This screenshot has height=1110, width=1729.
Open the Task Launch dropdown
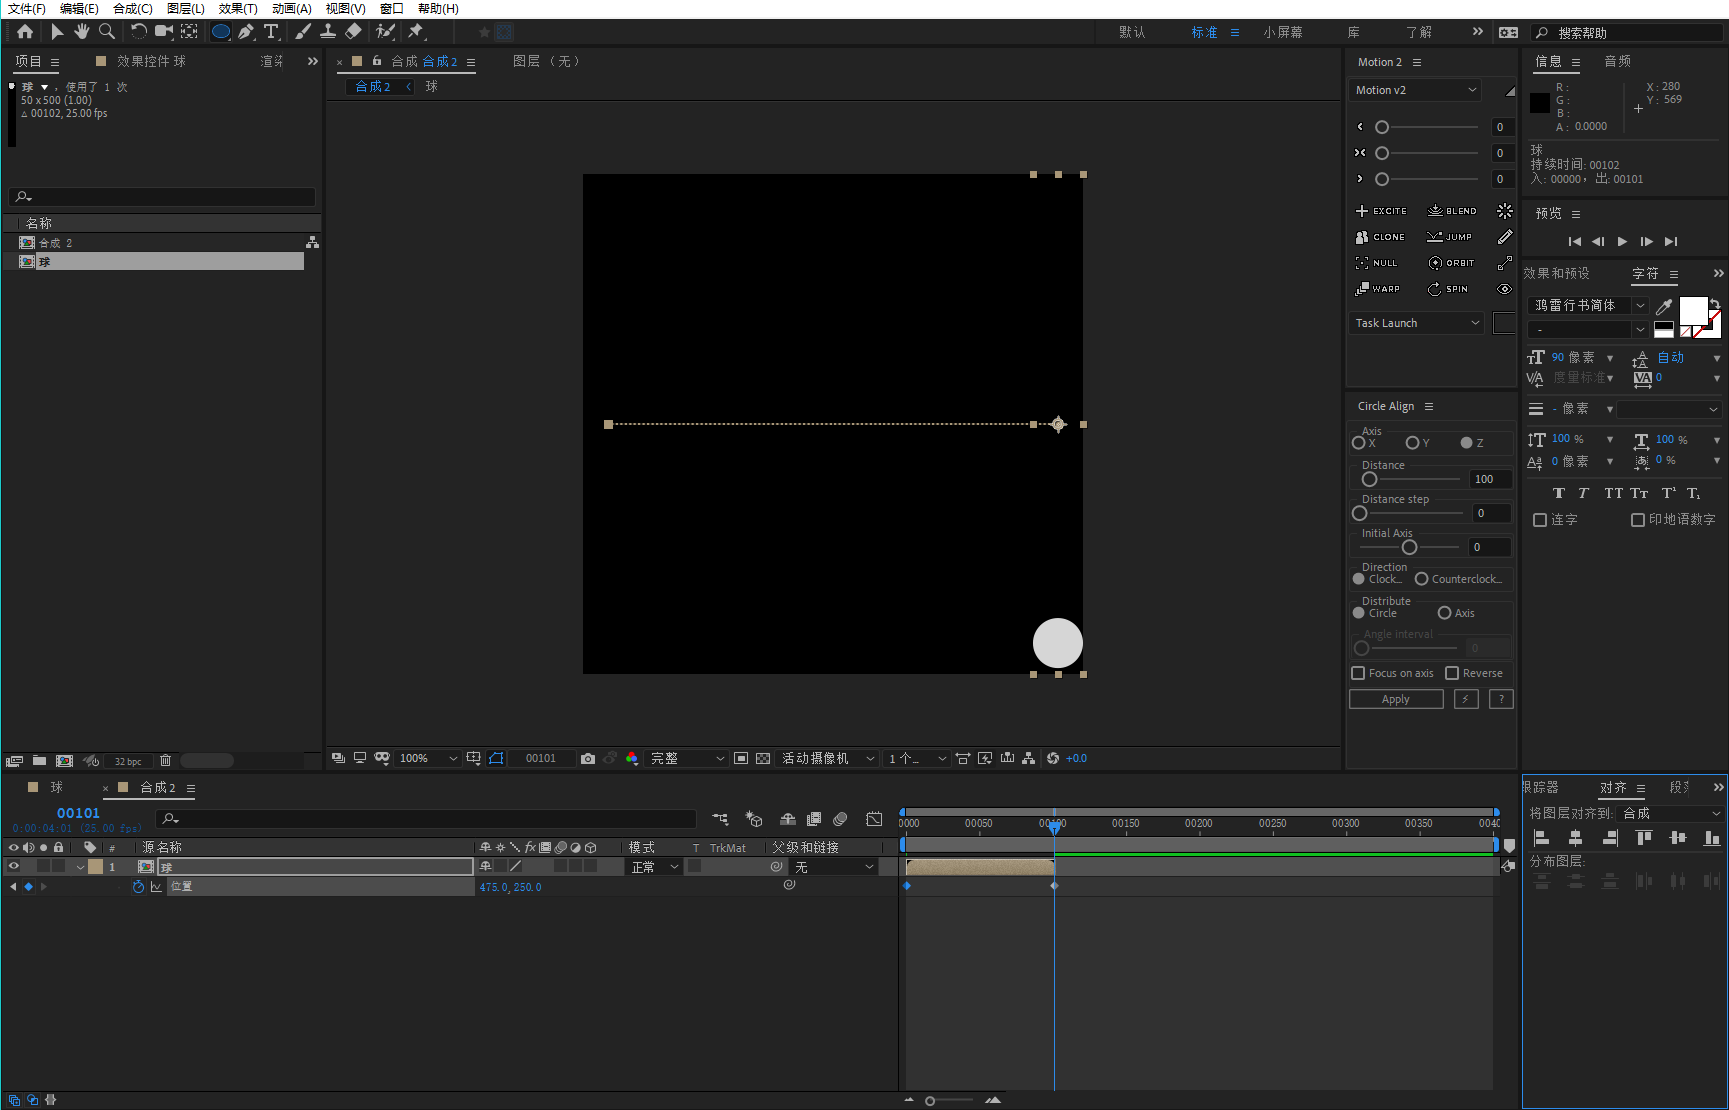(x=1416, y=323)
